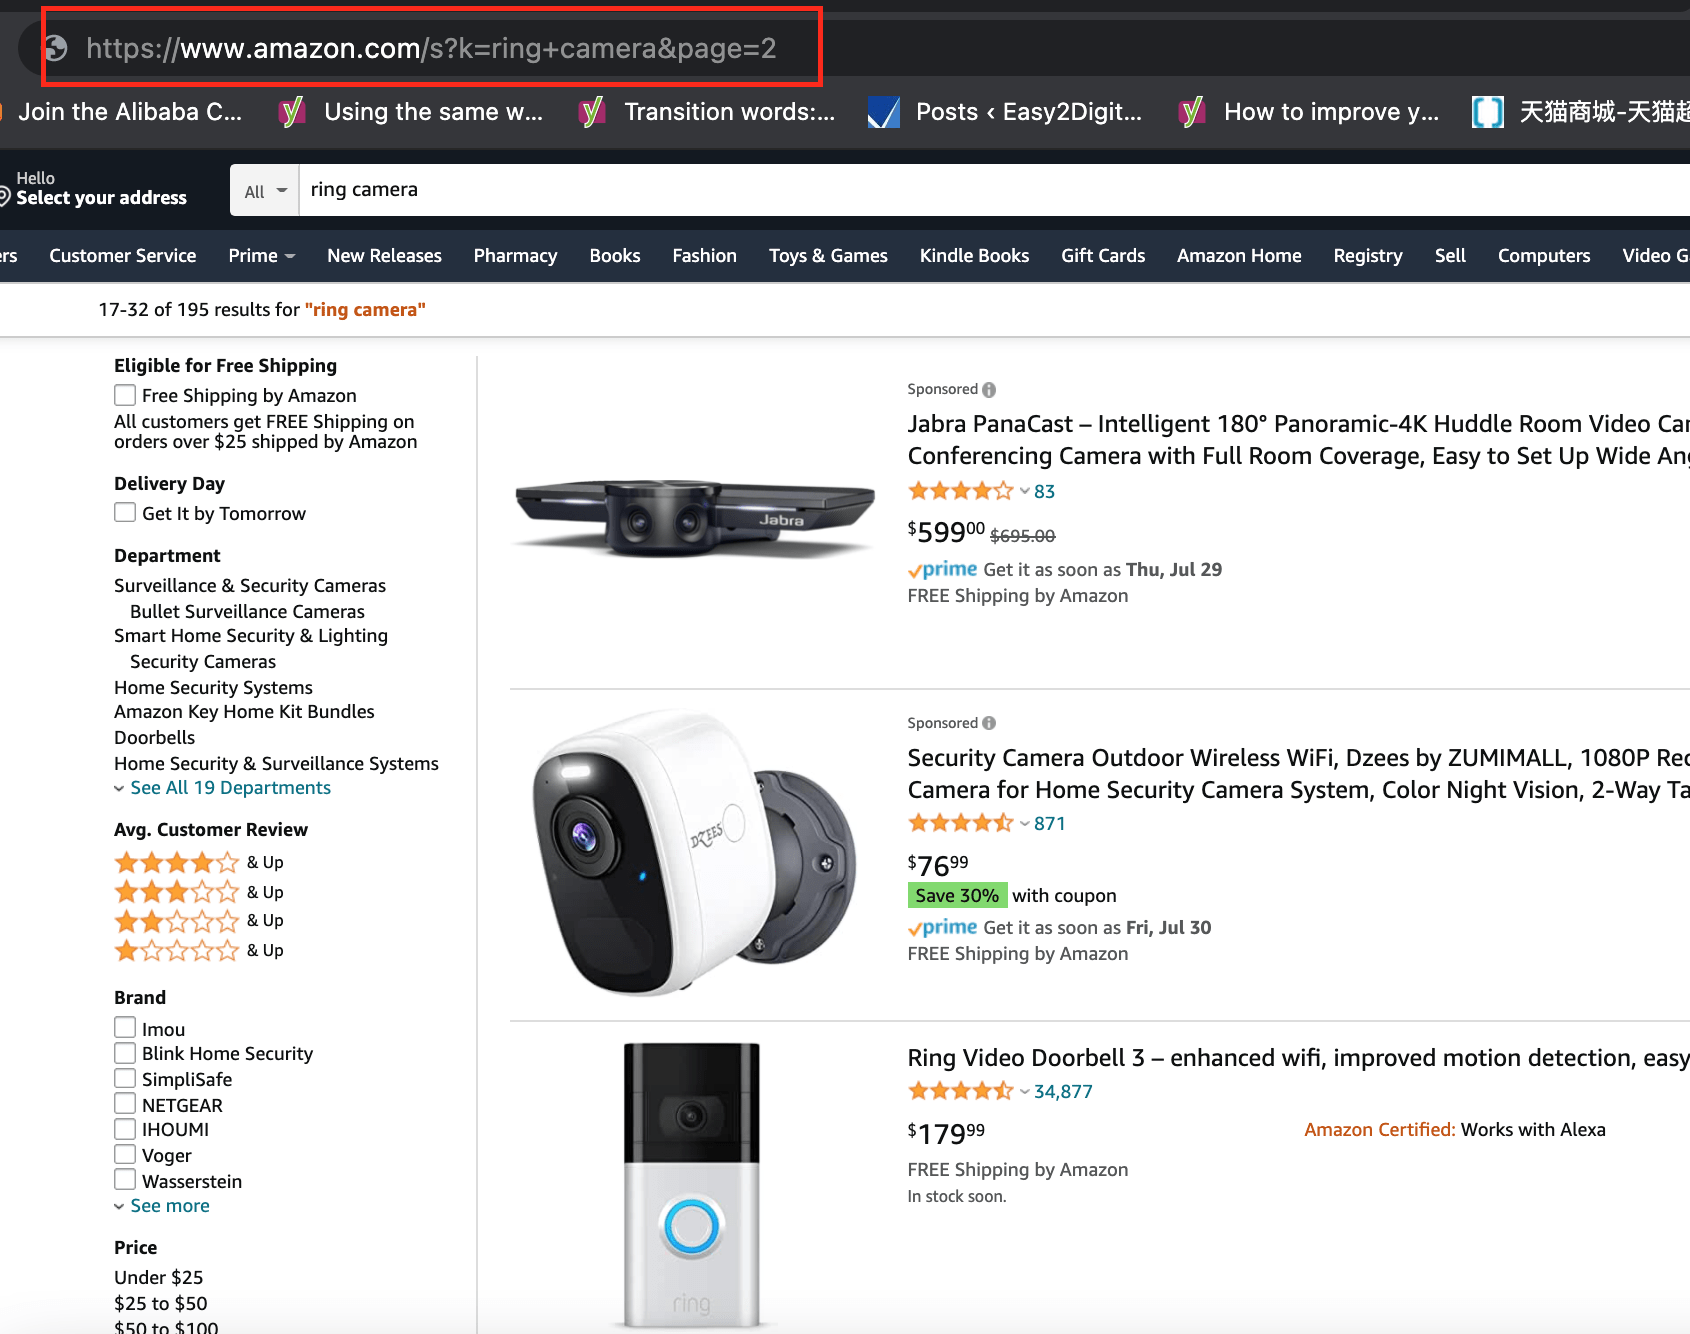Select the Blink Home Security brand checkbox

click(125, 1053)
